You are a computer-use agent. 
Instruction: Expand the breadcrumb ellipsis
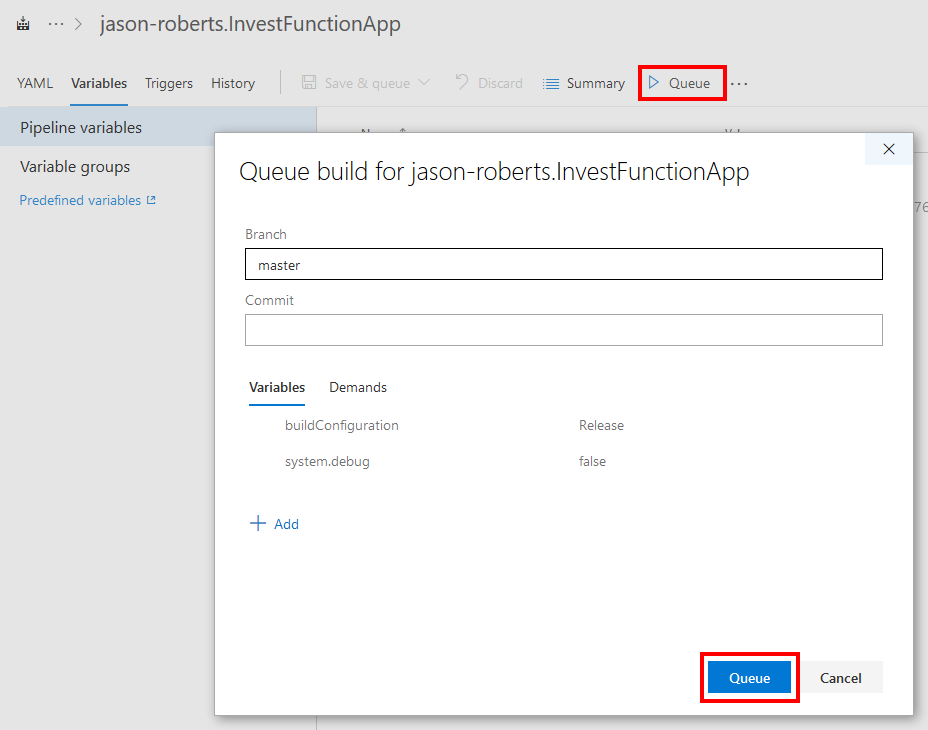[x=55, y=23]
